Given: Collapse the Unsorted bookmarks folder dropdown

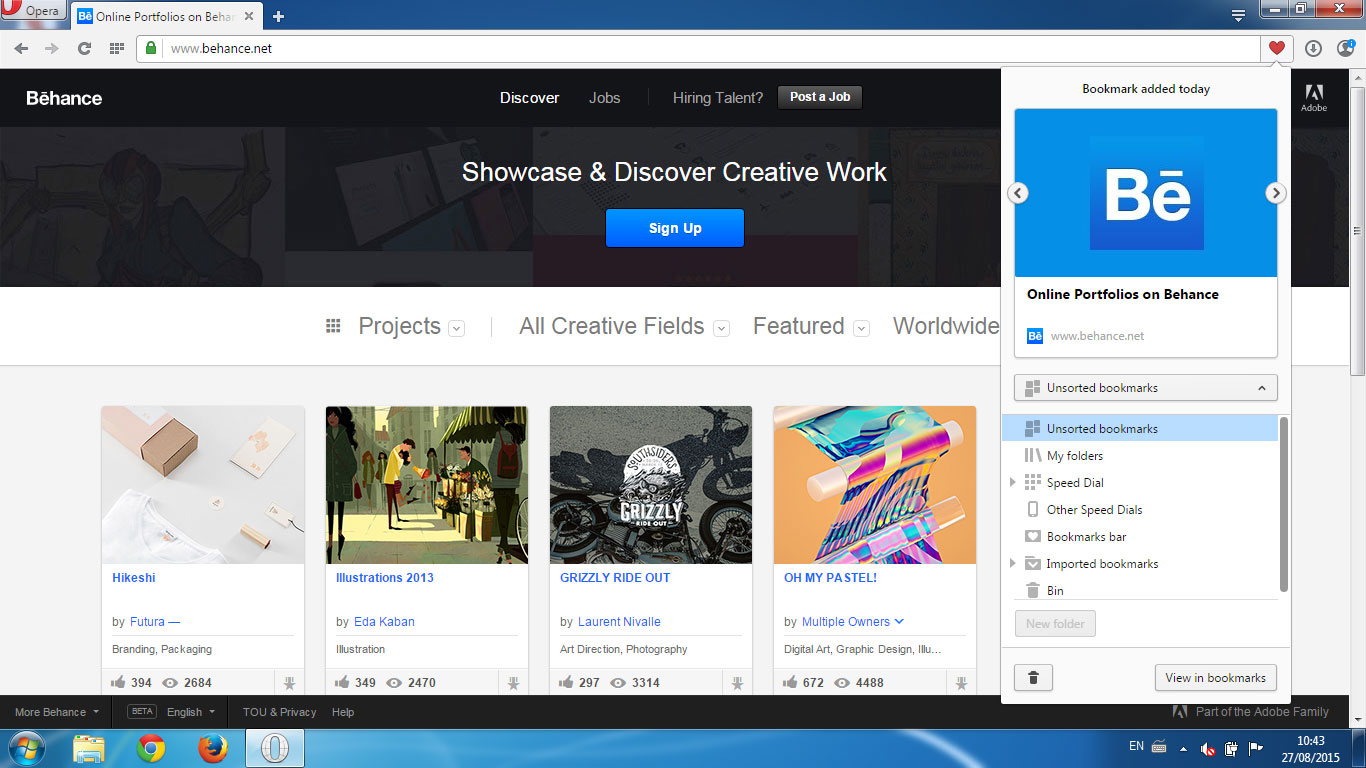Looking at the screenshot, I should coord(1146,388).
